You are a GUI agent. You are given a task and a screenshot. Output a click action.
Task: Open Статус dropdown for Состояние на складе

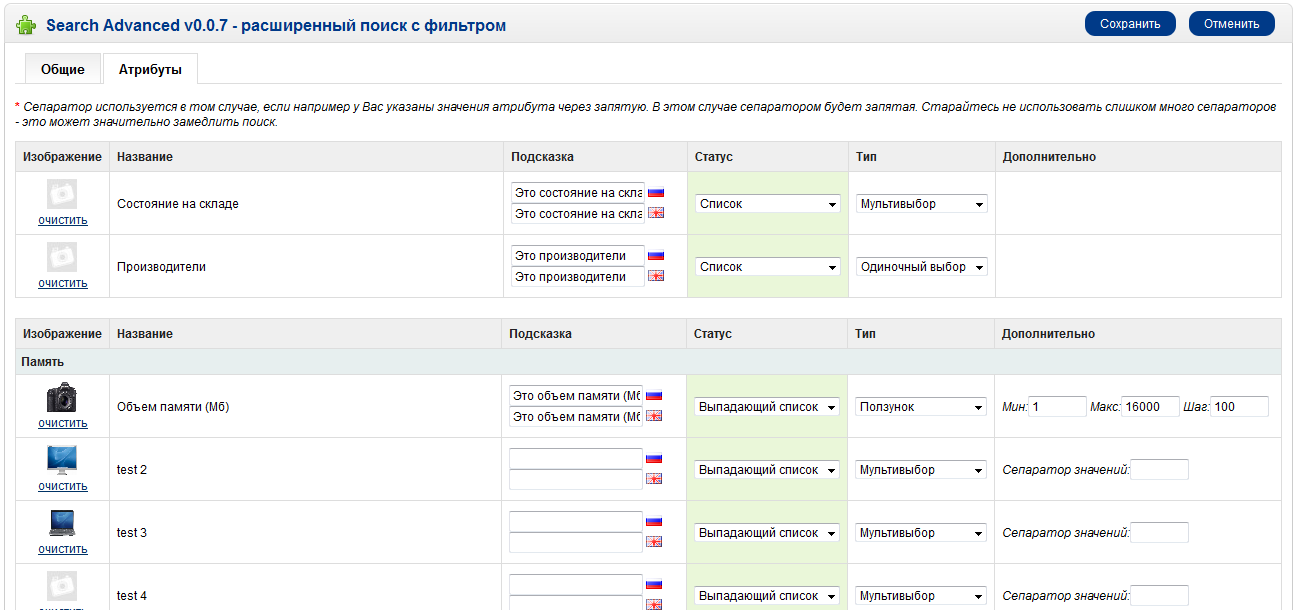(767, 204)
